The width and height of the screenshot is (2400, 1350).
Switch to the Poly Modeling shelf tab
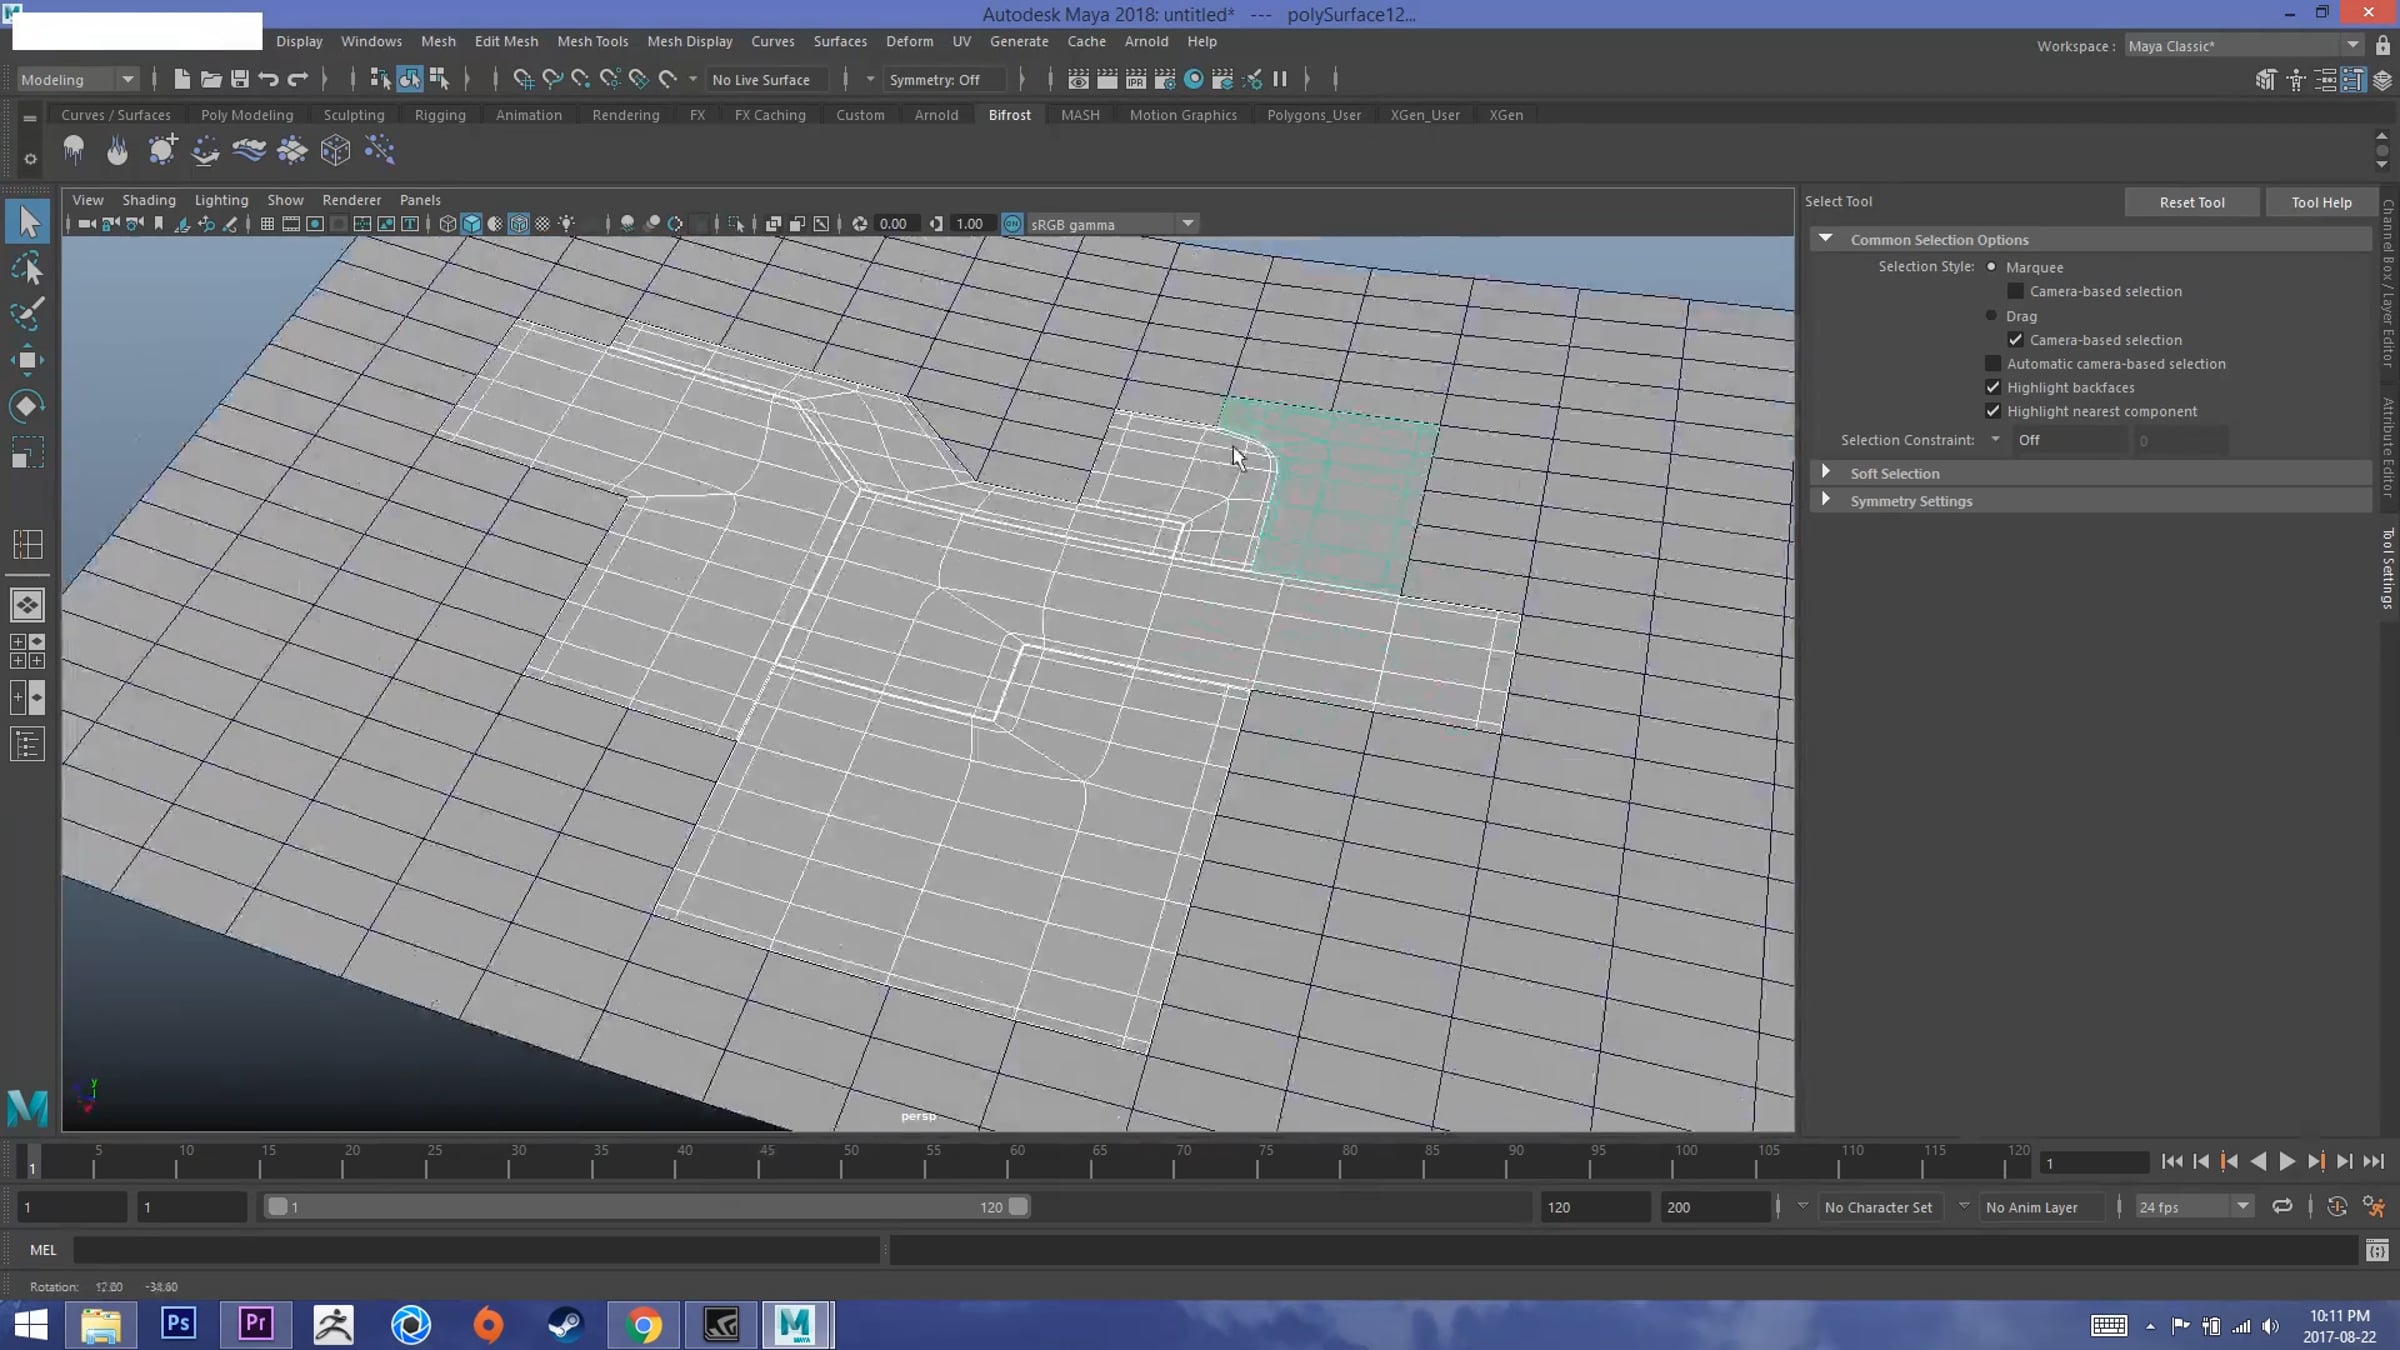247,115
